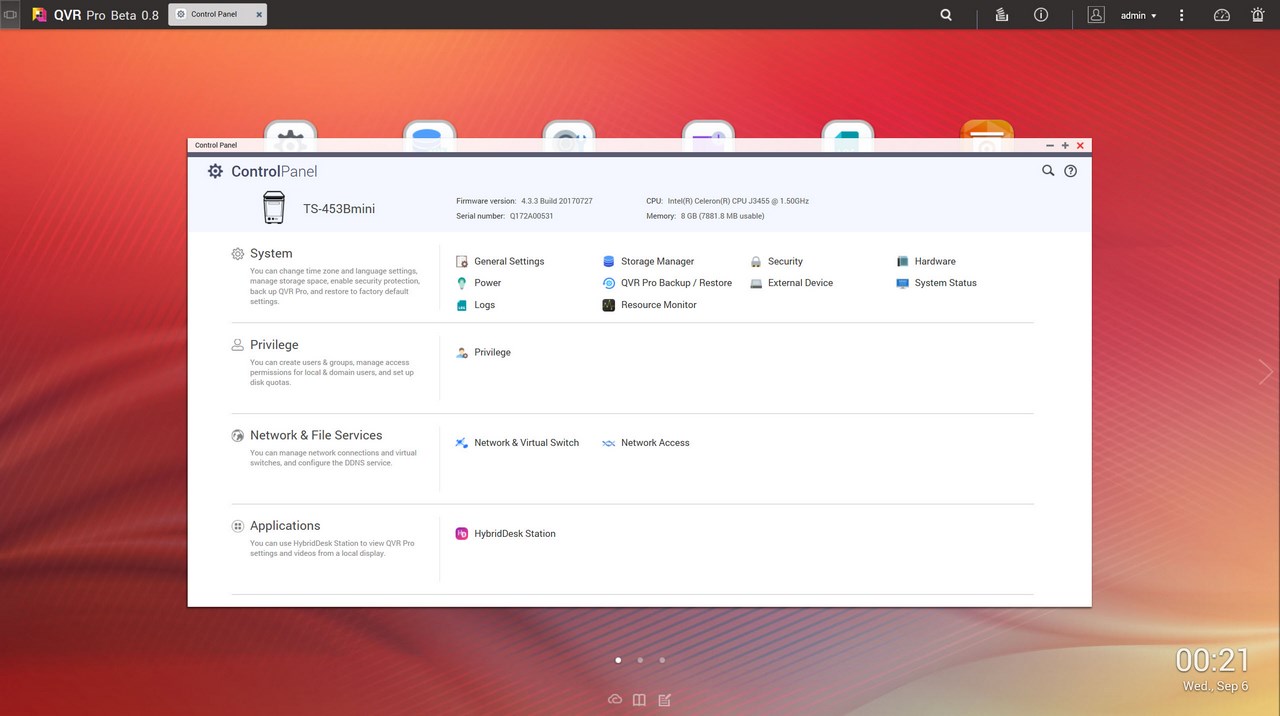Click the edit note icon at desktop bottom
This screenshot has width=1280, height=716.
coord(664,700)
